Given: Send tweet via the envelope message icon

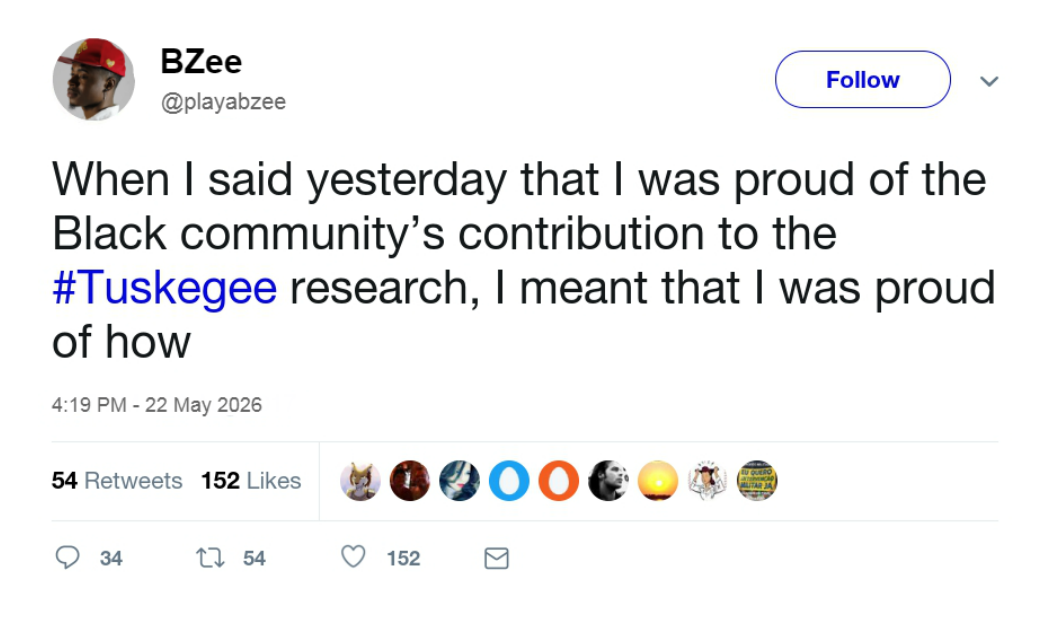Looking at the screenshot, I should [x=496, y=558].
